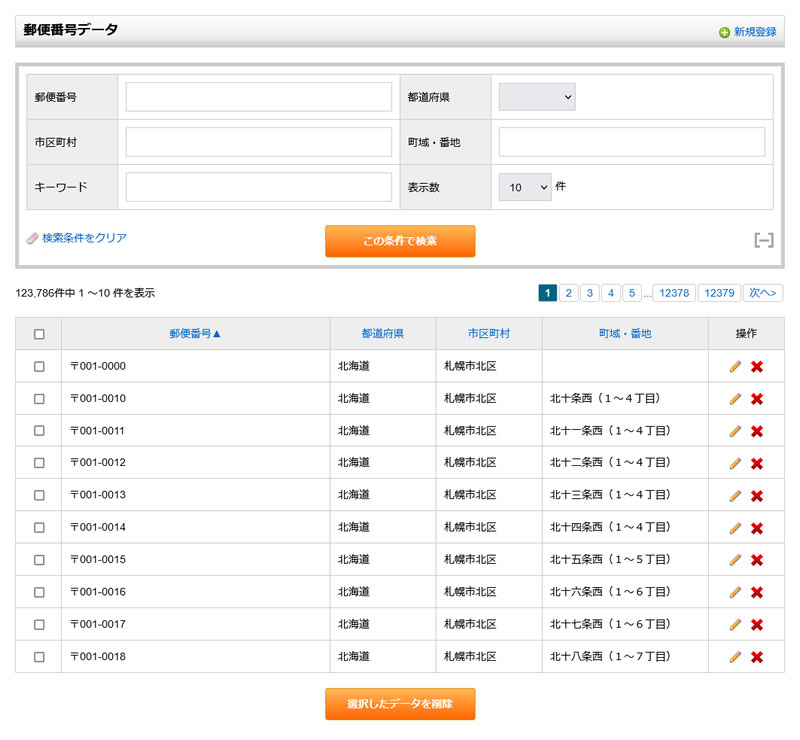Click the pencil edit icon for 〒001-0000
This screenshot has height=740, width=800.
pos(735,367)
